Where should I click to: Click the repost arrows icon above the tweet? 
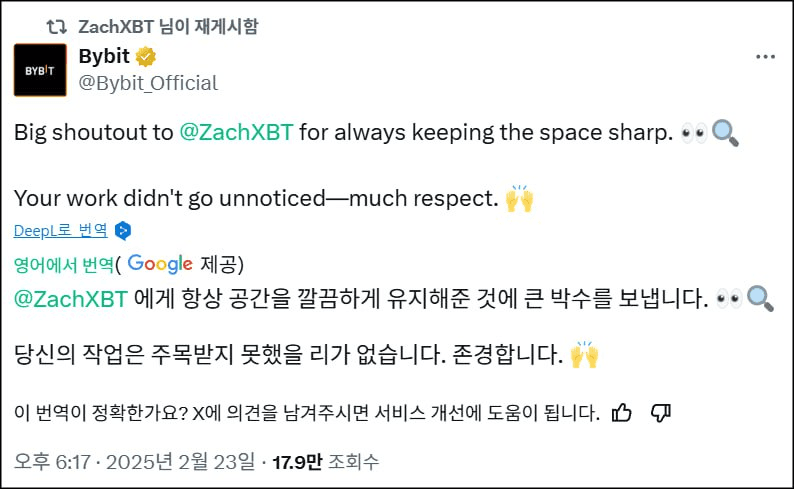coord(56,26)
